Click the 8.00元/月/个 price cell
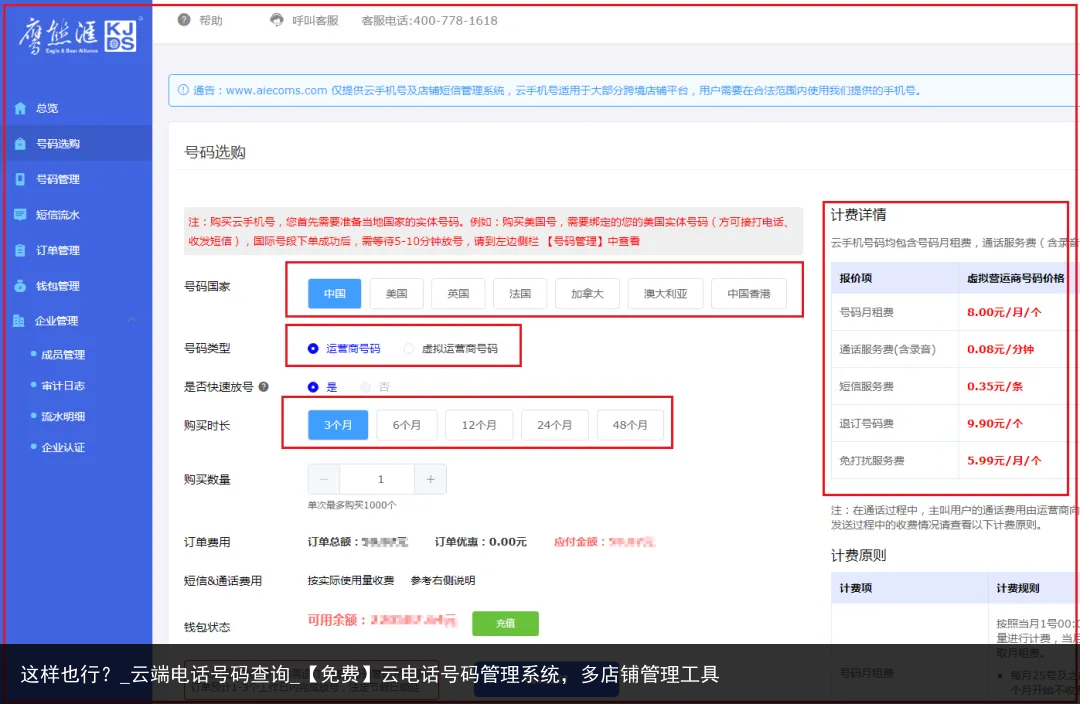The image size is (1080, 704). pos(1004,312)
